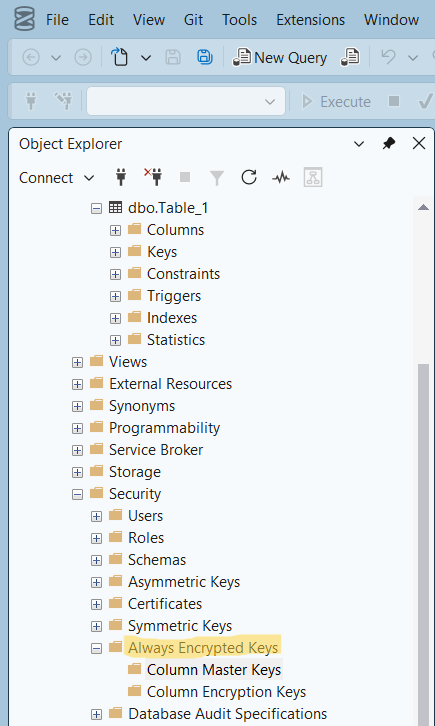This screenshot has width=435, height=726.
Task: Click the Undo toolbar icon
Action: [388, 57]
